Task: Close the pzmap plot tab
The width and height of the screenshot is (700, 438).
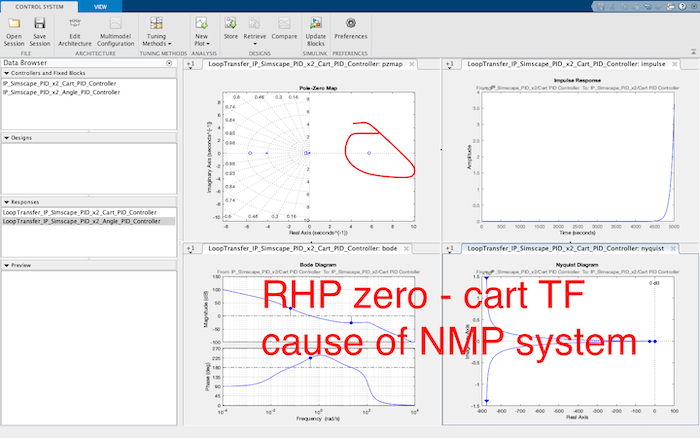Action: coord(412,64)
